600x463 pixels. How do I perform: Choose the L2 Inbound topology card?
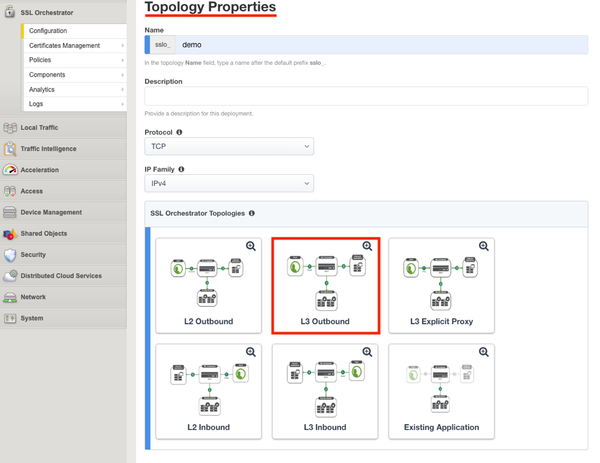[x=208, y=391]
